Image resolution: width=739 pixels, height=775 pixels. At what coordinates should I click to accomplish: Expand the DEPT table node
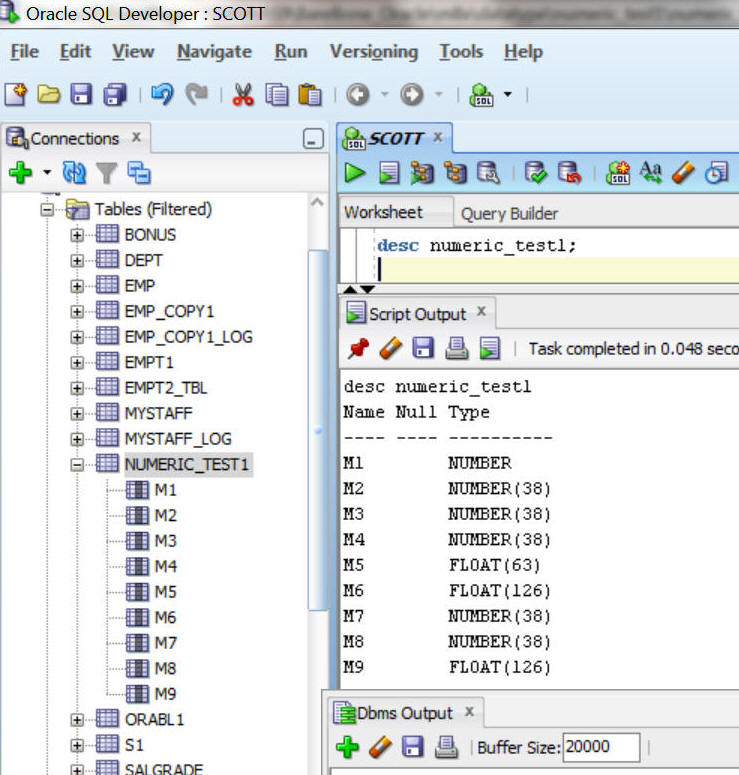pos(77,261)
